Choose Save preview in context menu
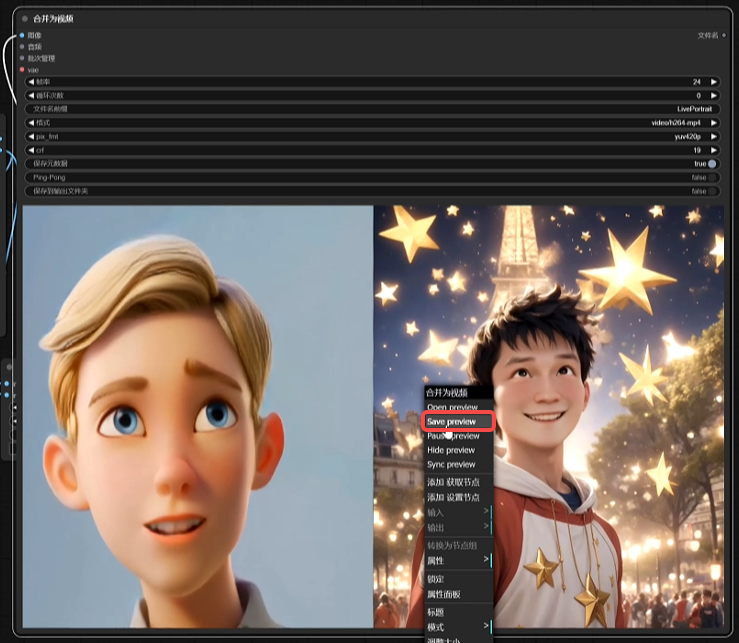 coord(459,422)
